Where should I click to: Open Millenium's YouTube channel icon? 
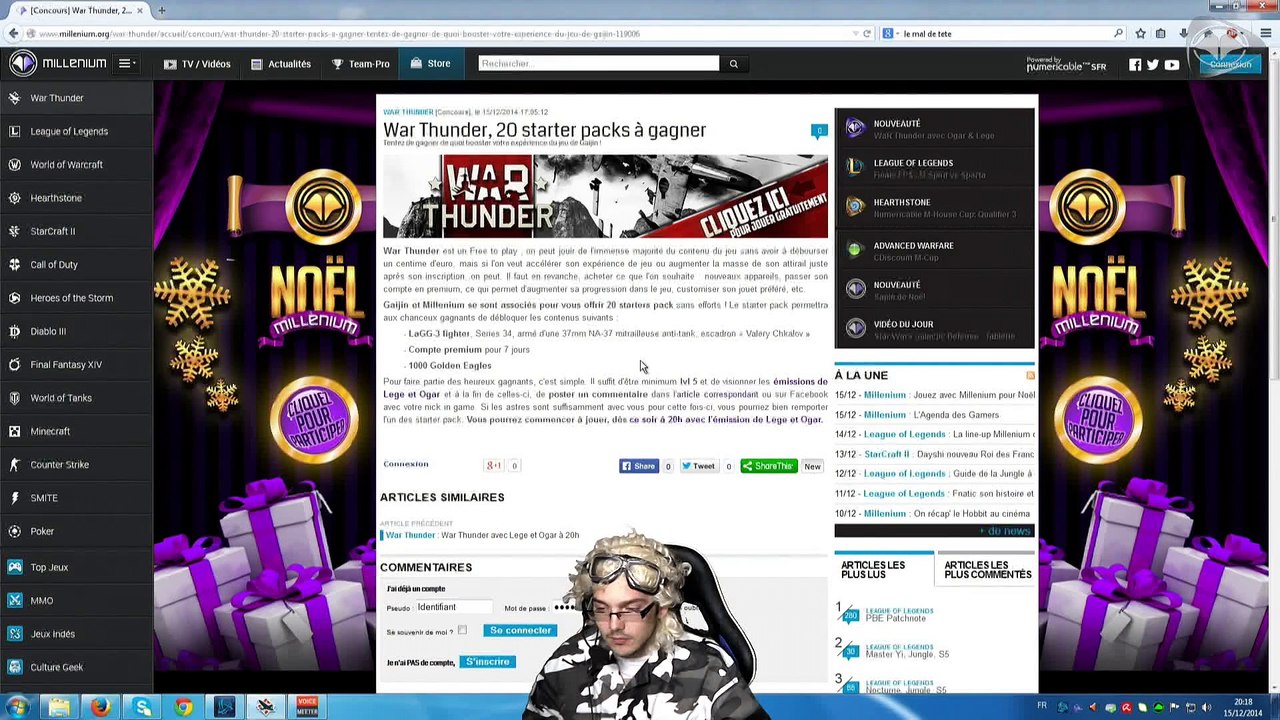(1172, 65)
